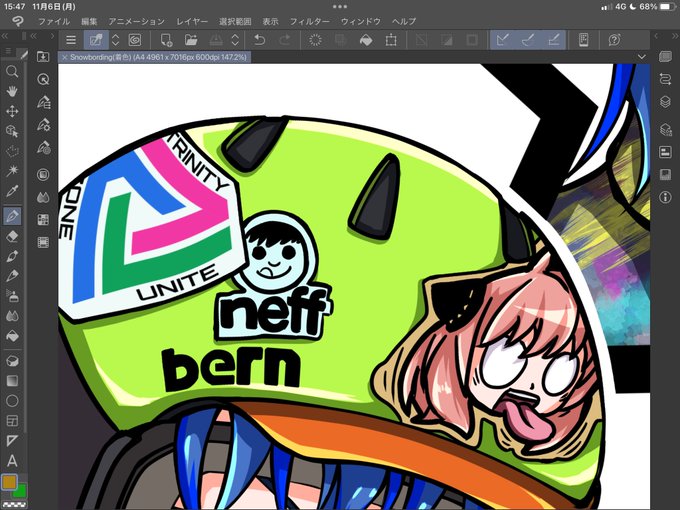Viewport: 680px width, 510px height.
Task: Click the Redo arrow in command bar
Action: [284, 40]
